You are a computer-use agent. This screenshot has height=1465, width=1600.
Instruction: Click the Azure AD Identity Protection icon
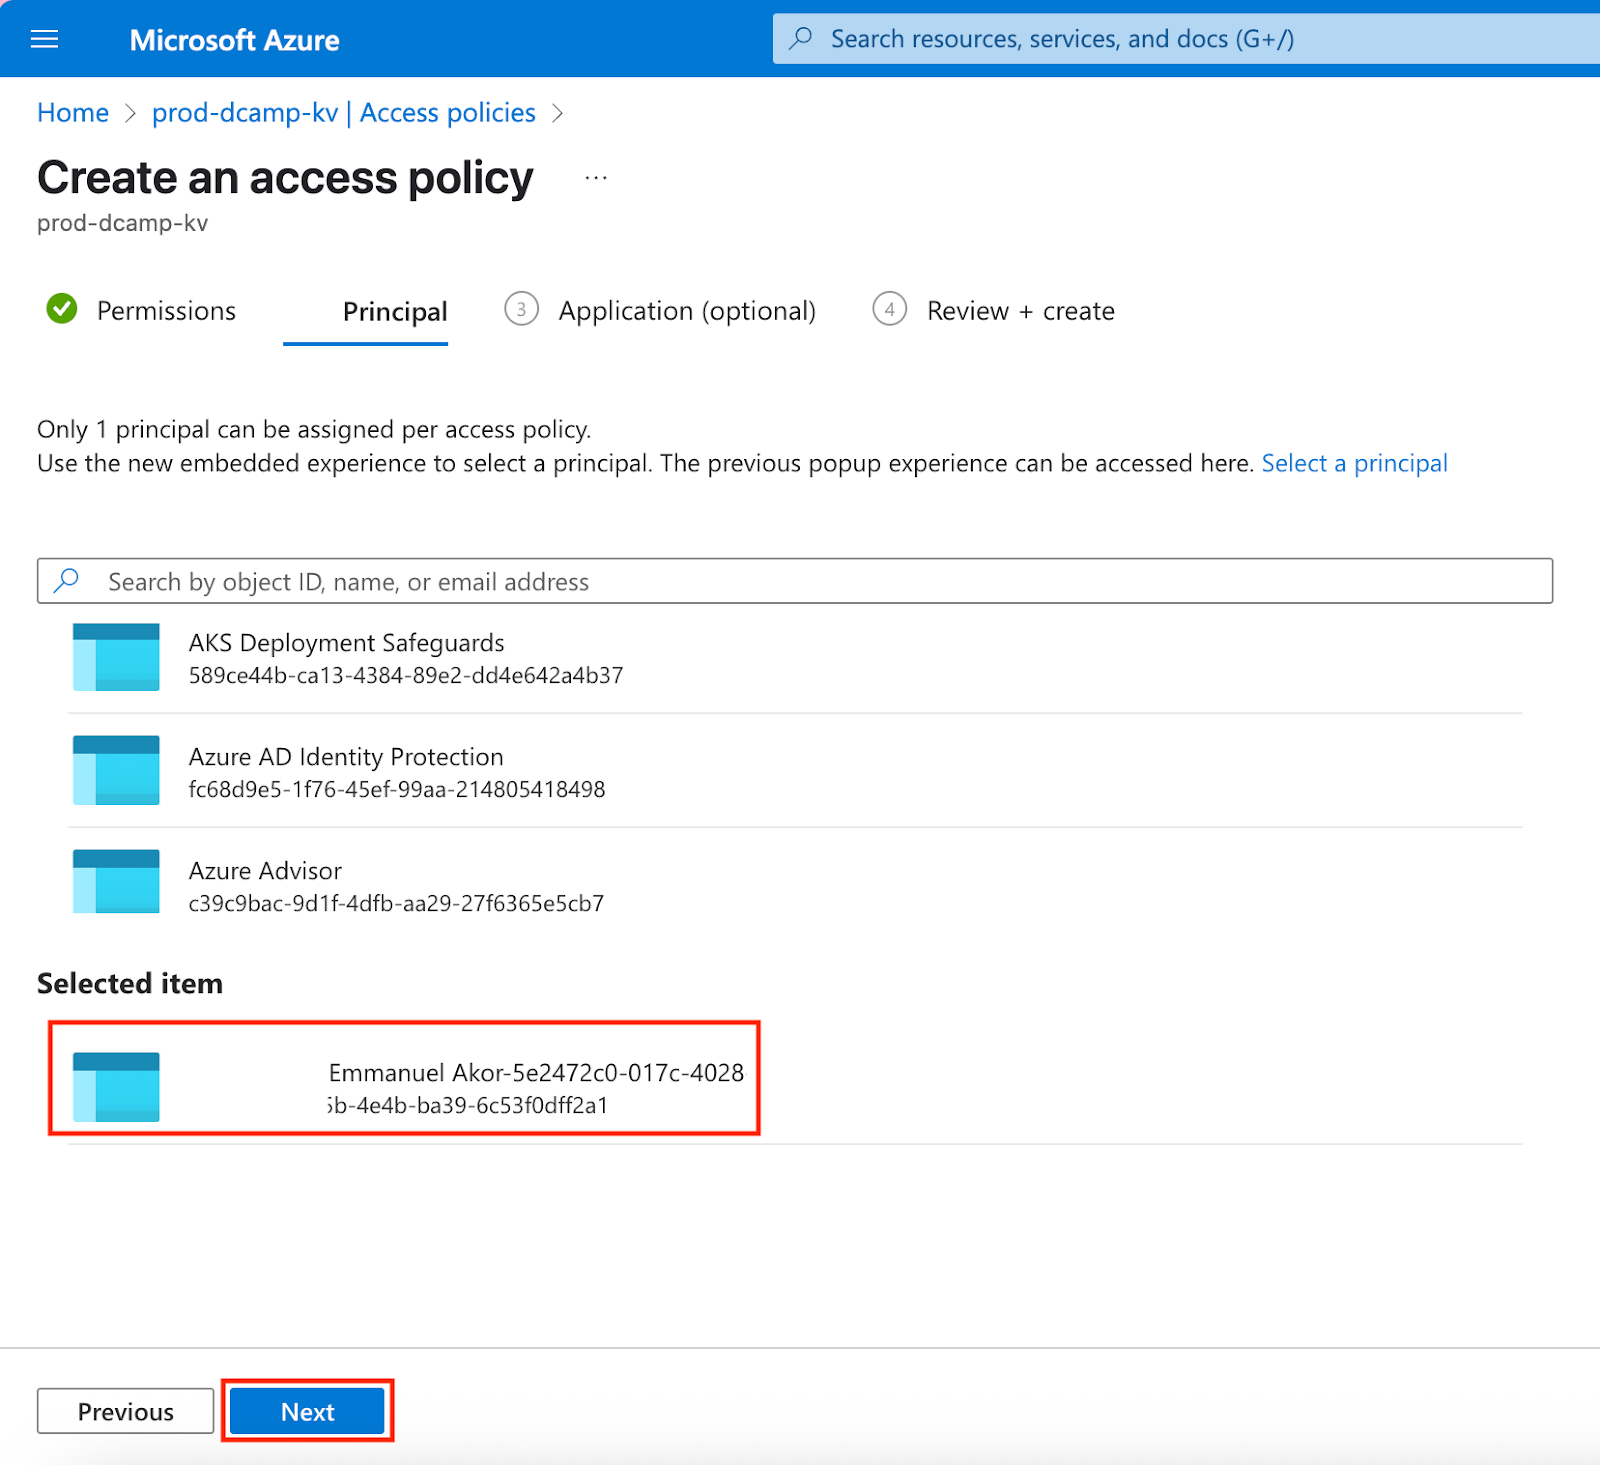(x=115, y=771)
